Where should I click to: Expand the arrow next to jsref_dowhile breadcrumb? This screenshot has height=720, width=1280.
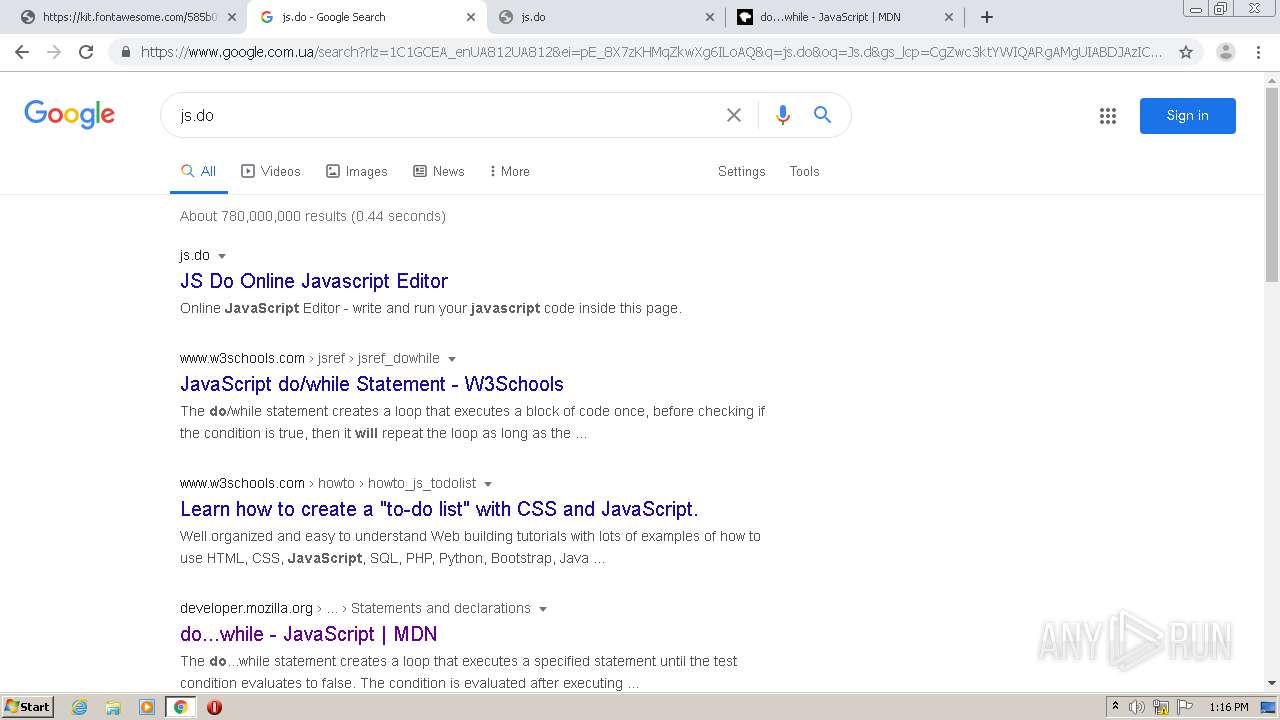point(452,359)
